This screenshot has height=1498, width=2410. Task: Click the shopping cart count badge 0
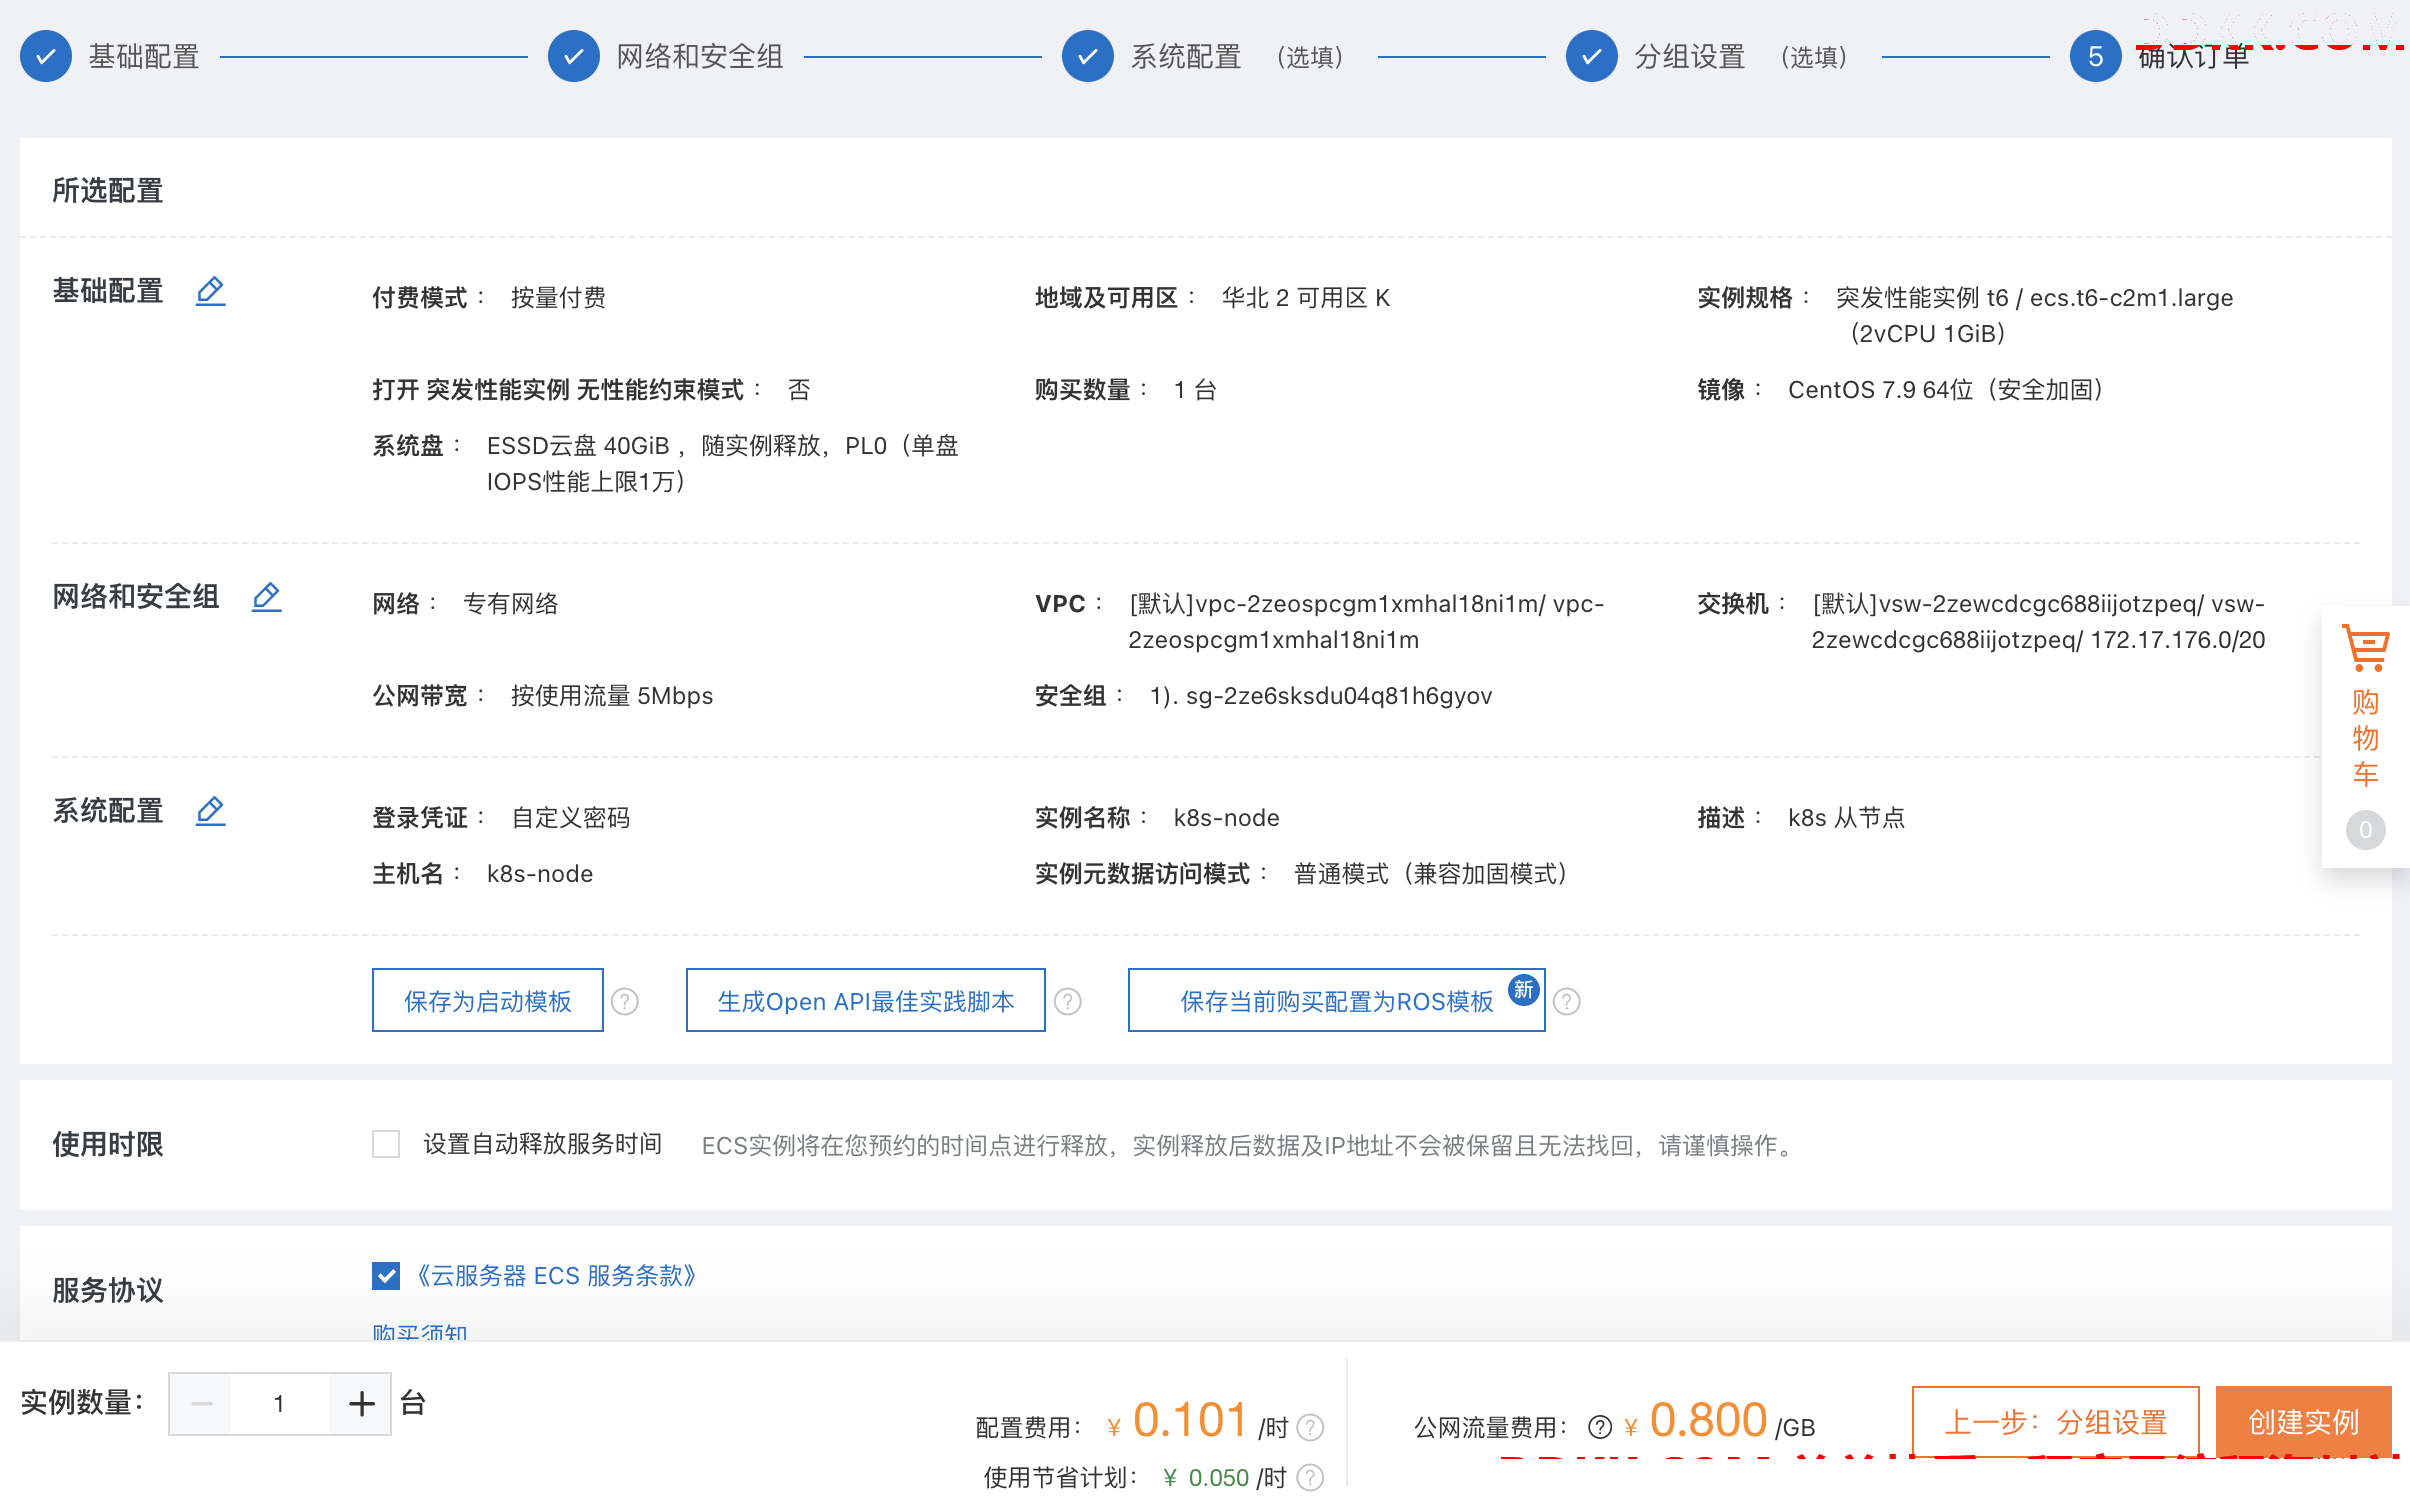click(x=2365, y=830)
